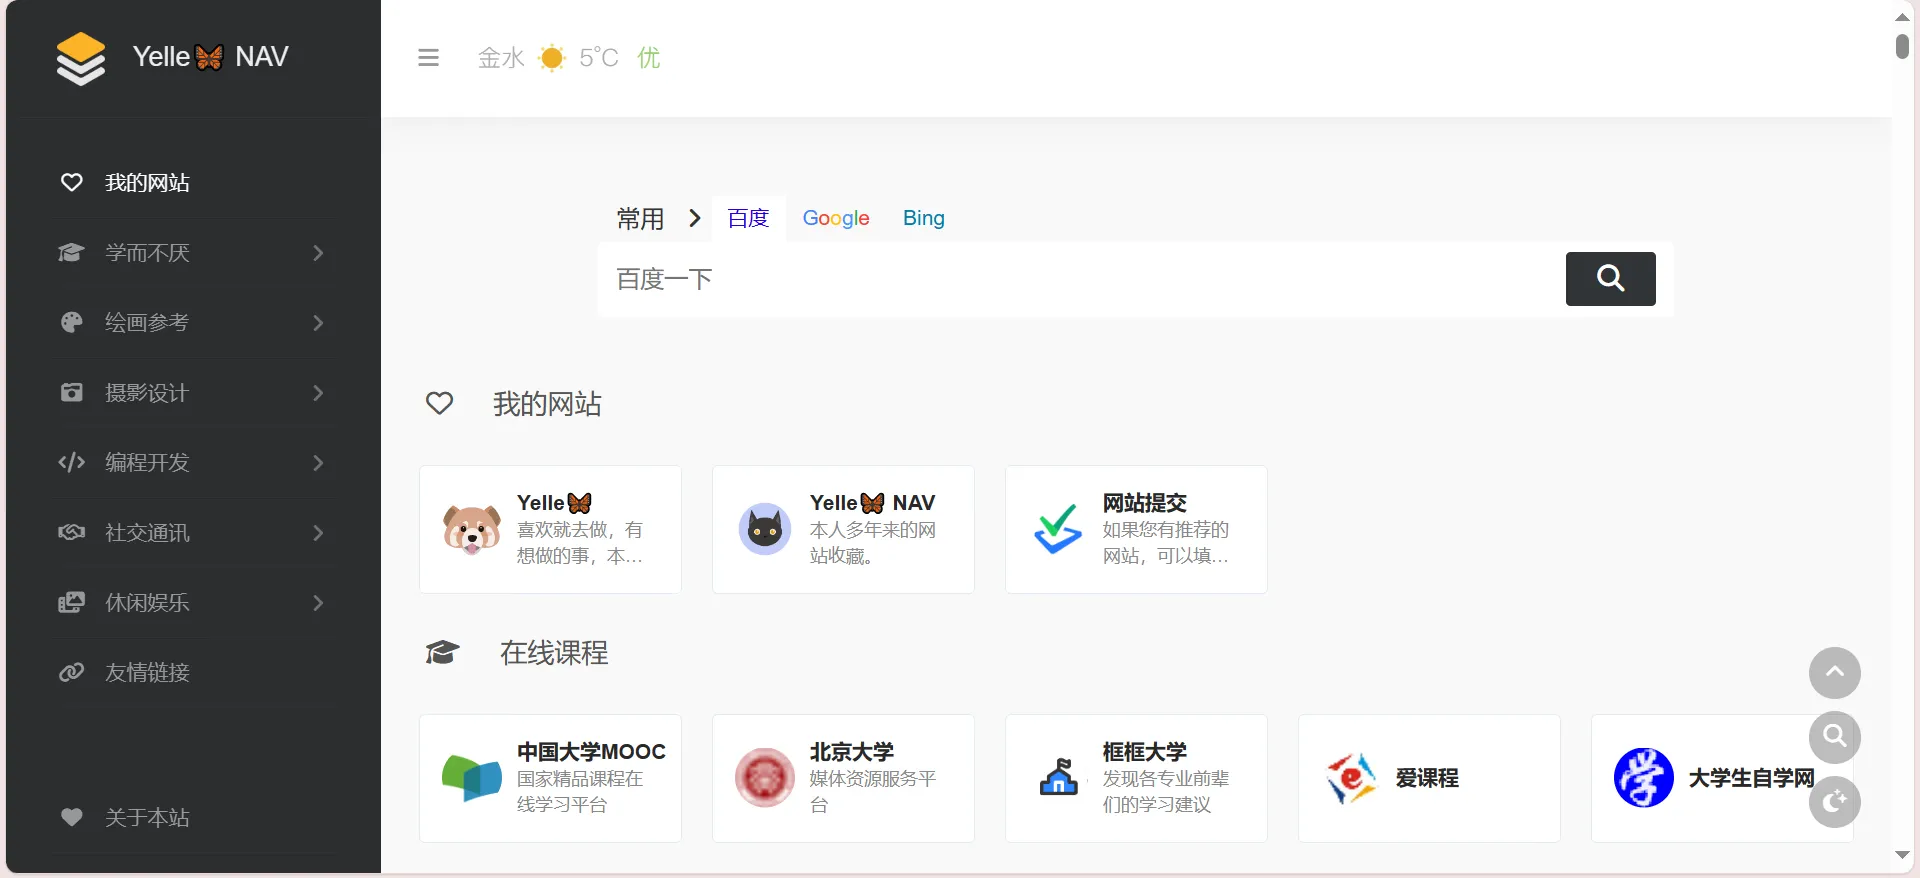Expand the 绘画参考 submenu chevron

point(318,322)
